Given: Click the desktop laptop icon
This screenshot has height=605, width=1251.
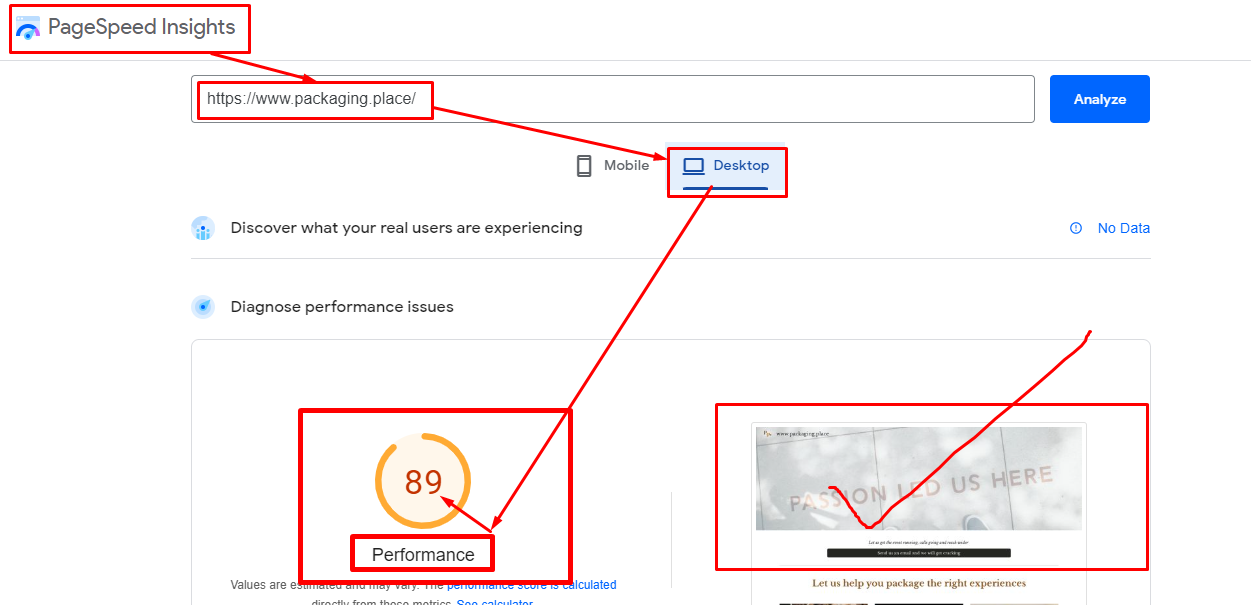Looking at the screenshot, I should click(694, 166).
